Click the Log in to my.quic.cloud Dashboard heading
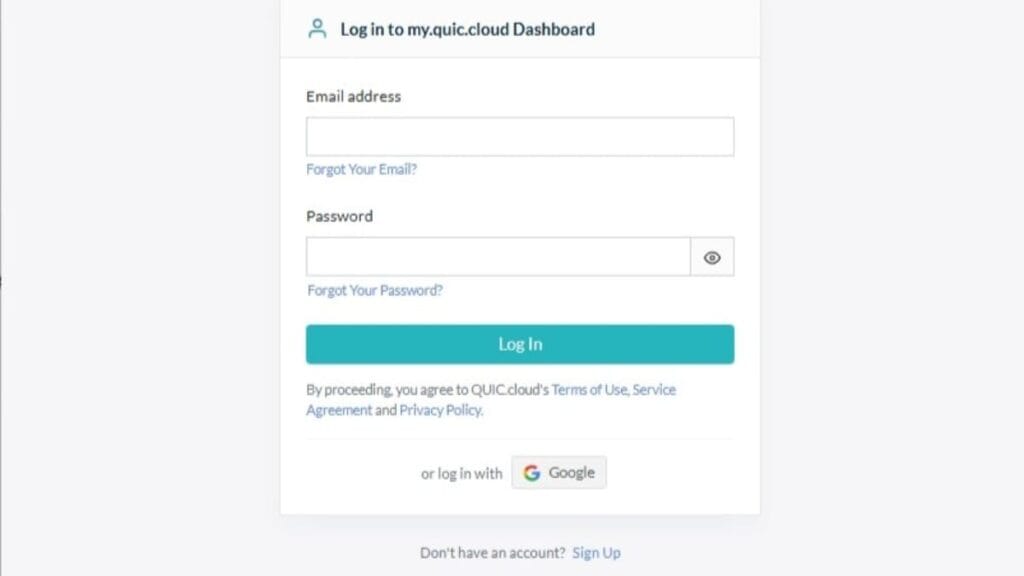This screenshot has width=1024, height=576. 466,29
